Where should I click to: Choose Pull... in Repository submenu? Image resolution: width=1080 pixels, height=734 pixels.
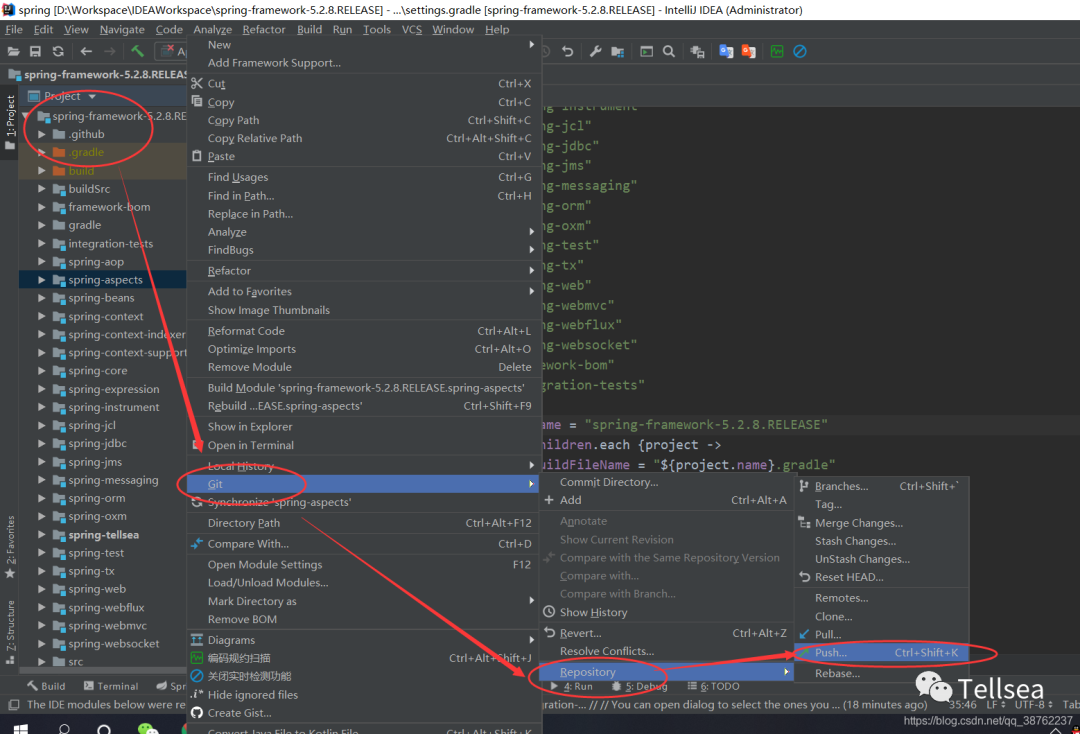(882, 634)
